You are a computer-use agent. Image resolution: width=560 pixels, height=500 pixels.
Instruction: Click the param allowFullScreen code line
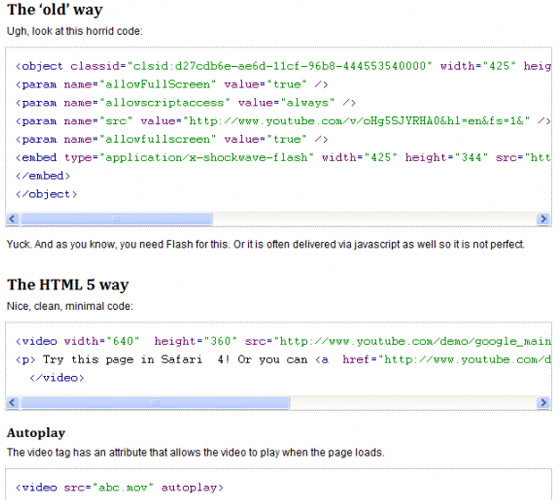pos(171,85)
